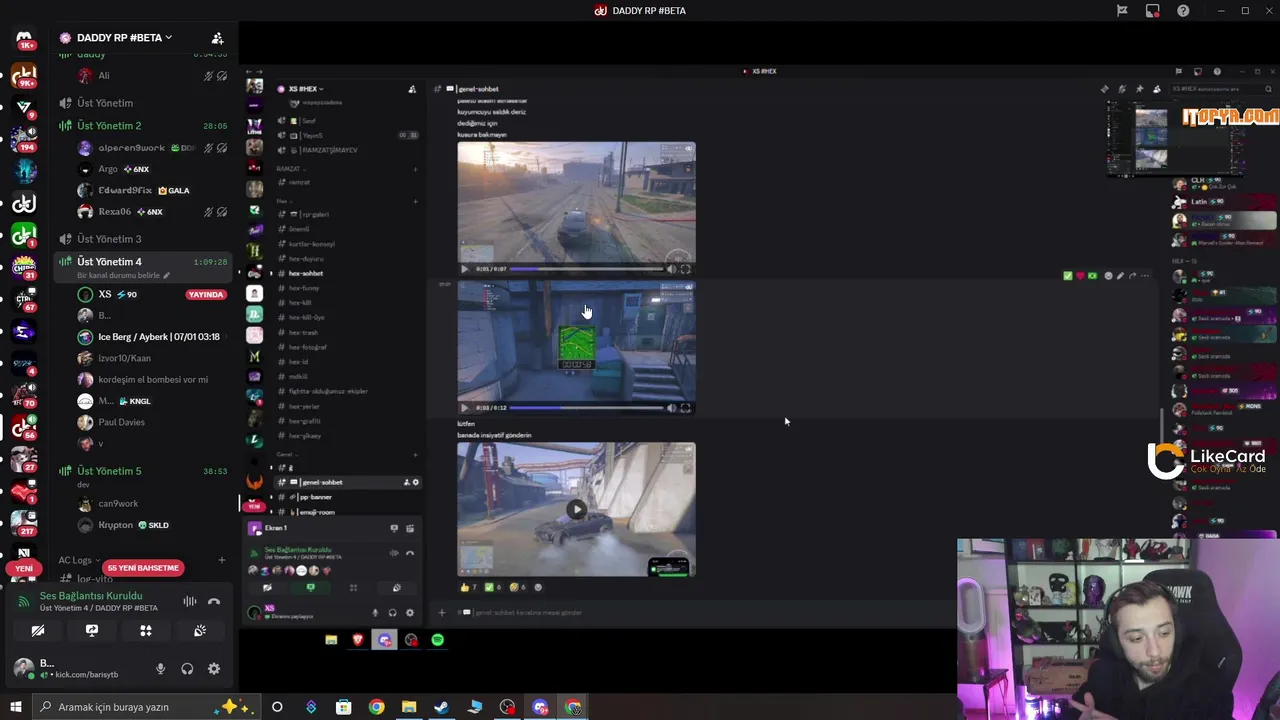Viewport: 1280px width, 720px height.
Task: Open the soundboard icon in the voice panel
Action: point(200,631)
